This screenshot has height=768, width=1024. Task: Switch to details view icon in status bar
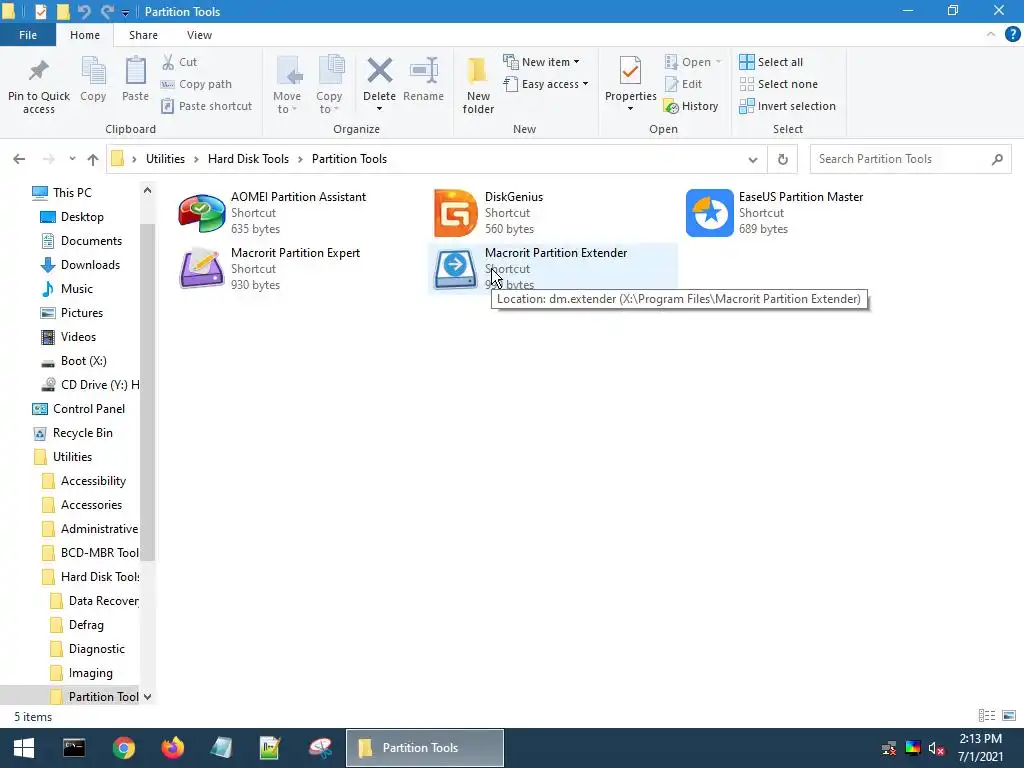coord(987,716)
